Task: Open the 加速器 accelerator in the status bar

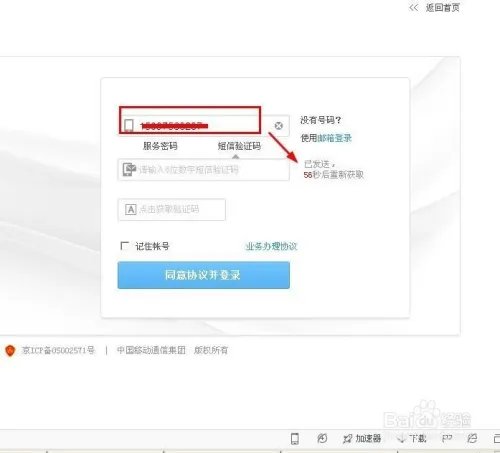Action: 362,438
